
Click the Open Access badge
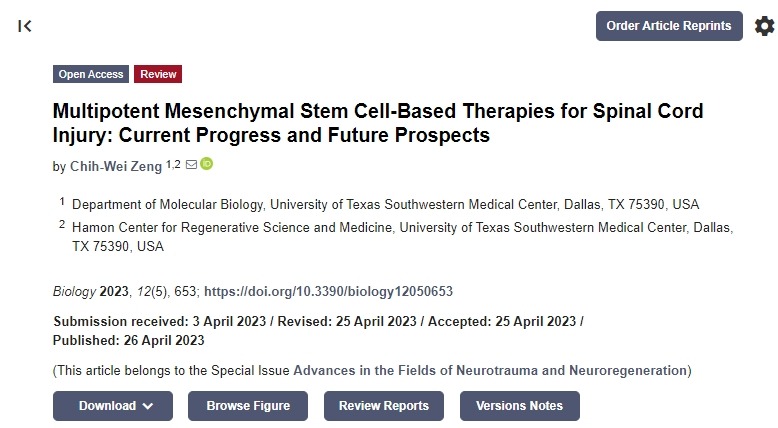tap(91, 74)
